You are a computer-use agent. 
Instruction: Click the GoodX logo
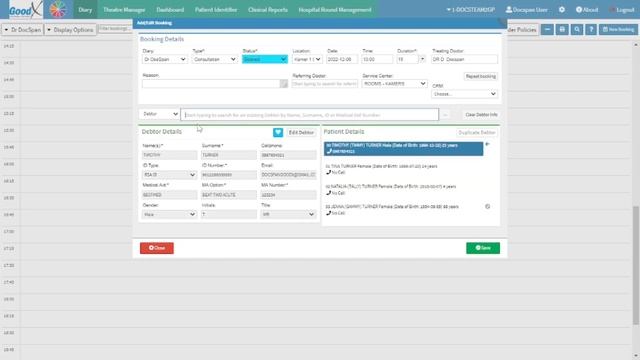25,9
